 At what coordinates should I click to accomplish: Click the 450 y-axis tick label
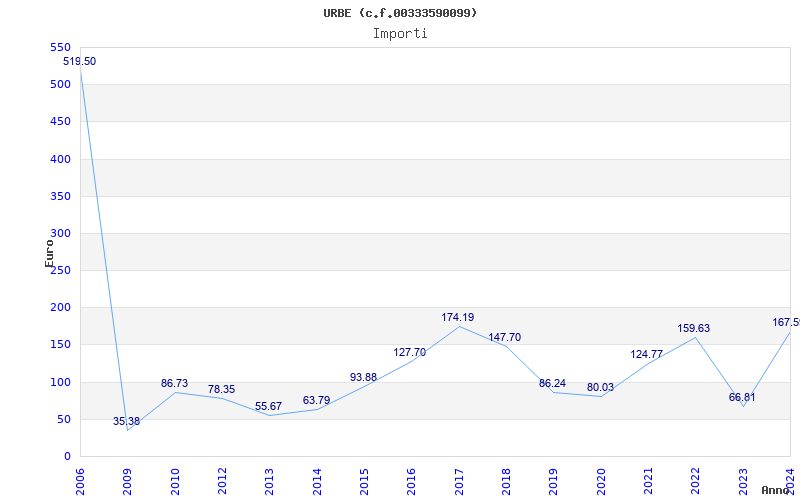pyautogui.click(x=60, y=122)
